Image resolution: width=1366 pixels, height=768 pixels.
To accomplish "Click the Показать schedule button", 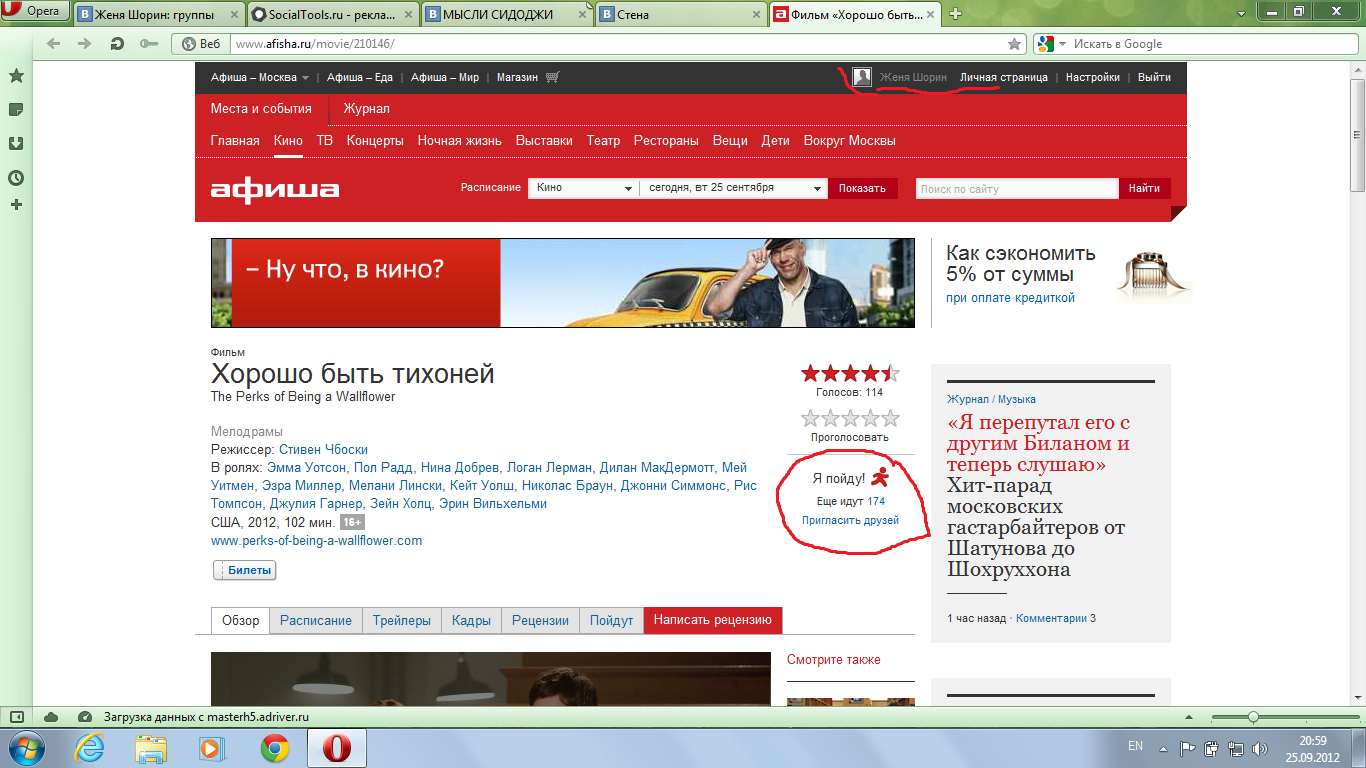I will 863,188.
